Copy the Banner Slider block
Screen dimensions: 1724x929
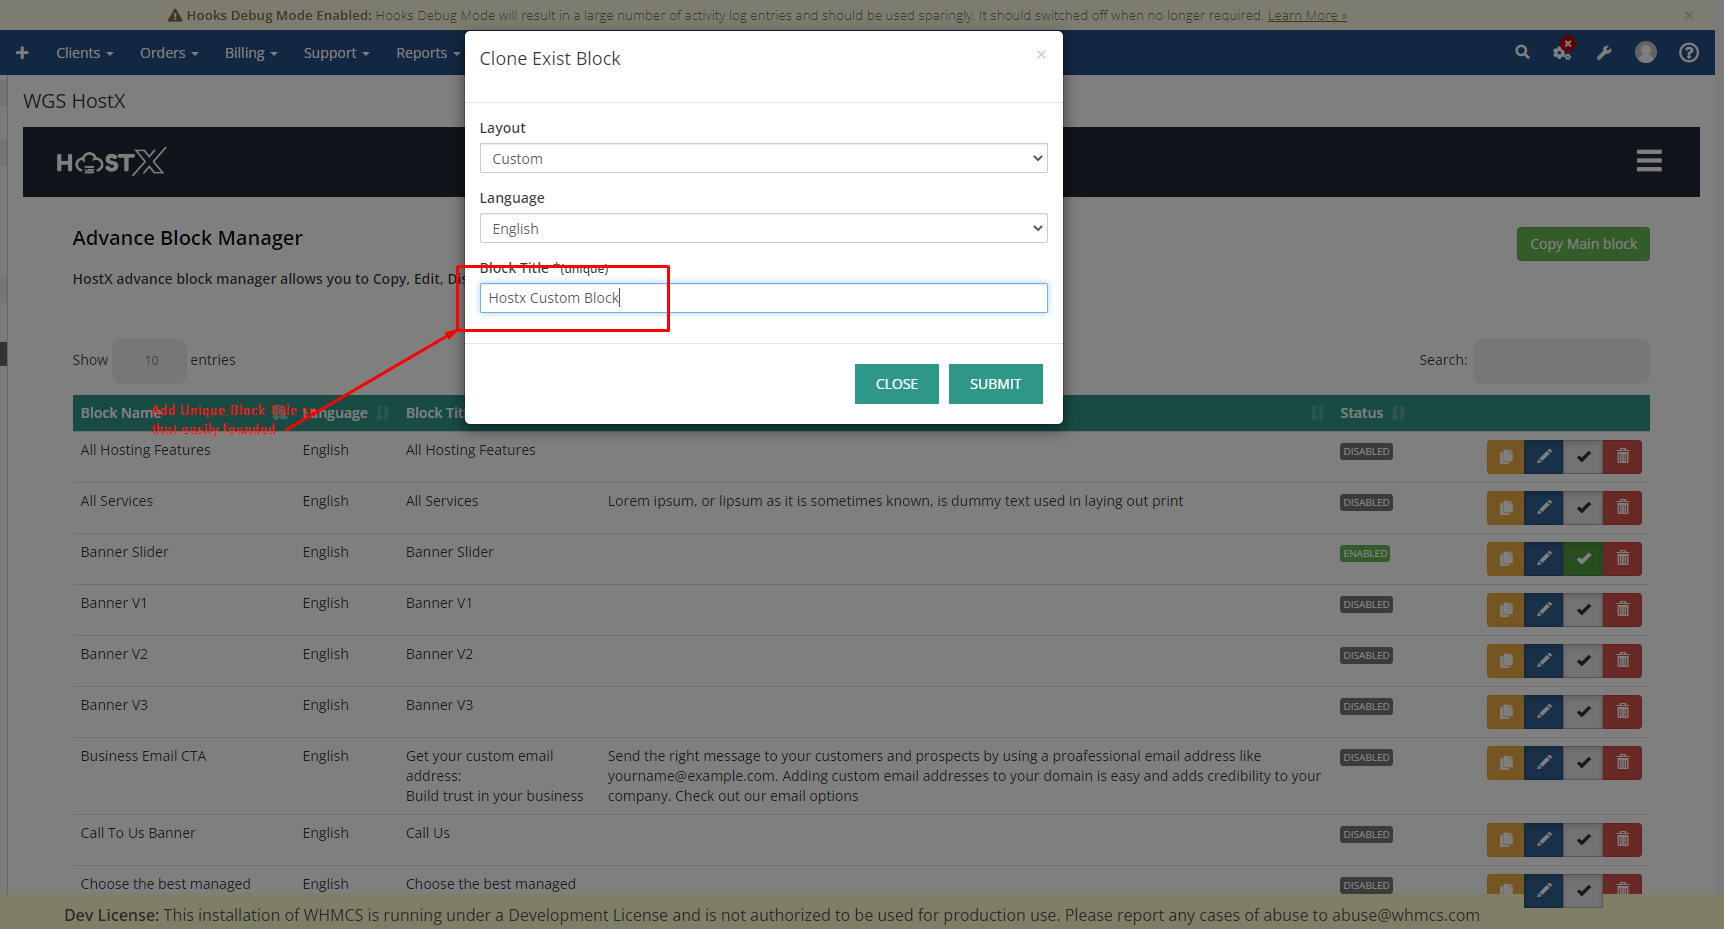(1506, 559)
